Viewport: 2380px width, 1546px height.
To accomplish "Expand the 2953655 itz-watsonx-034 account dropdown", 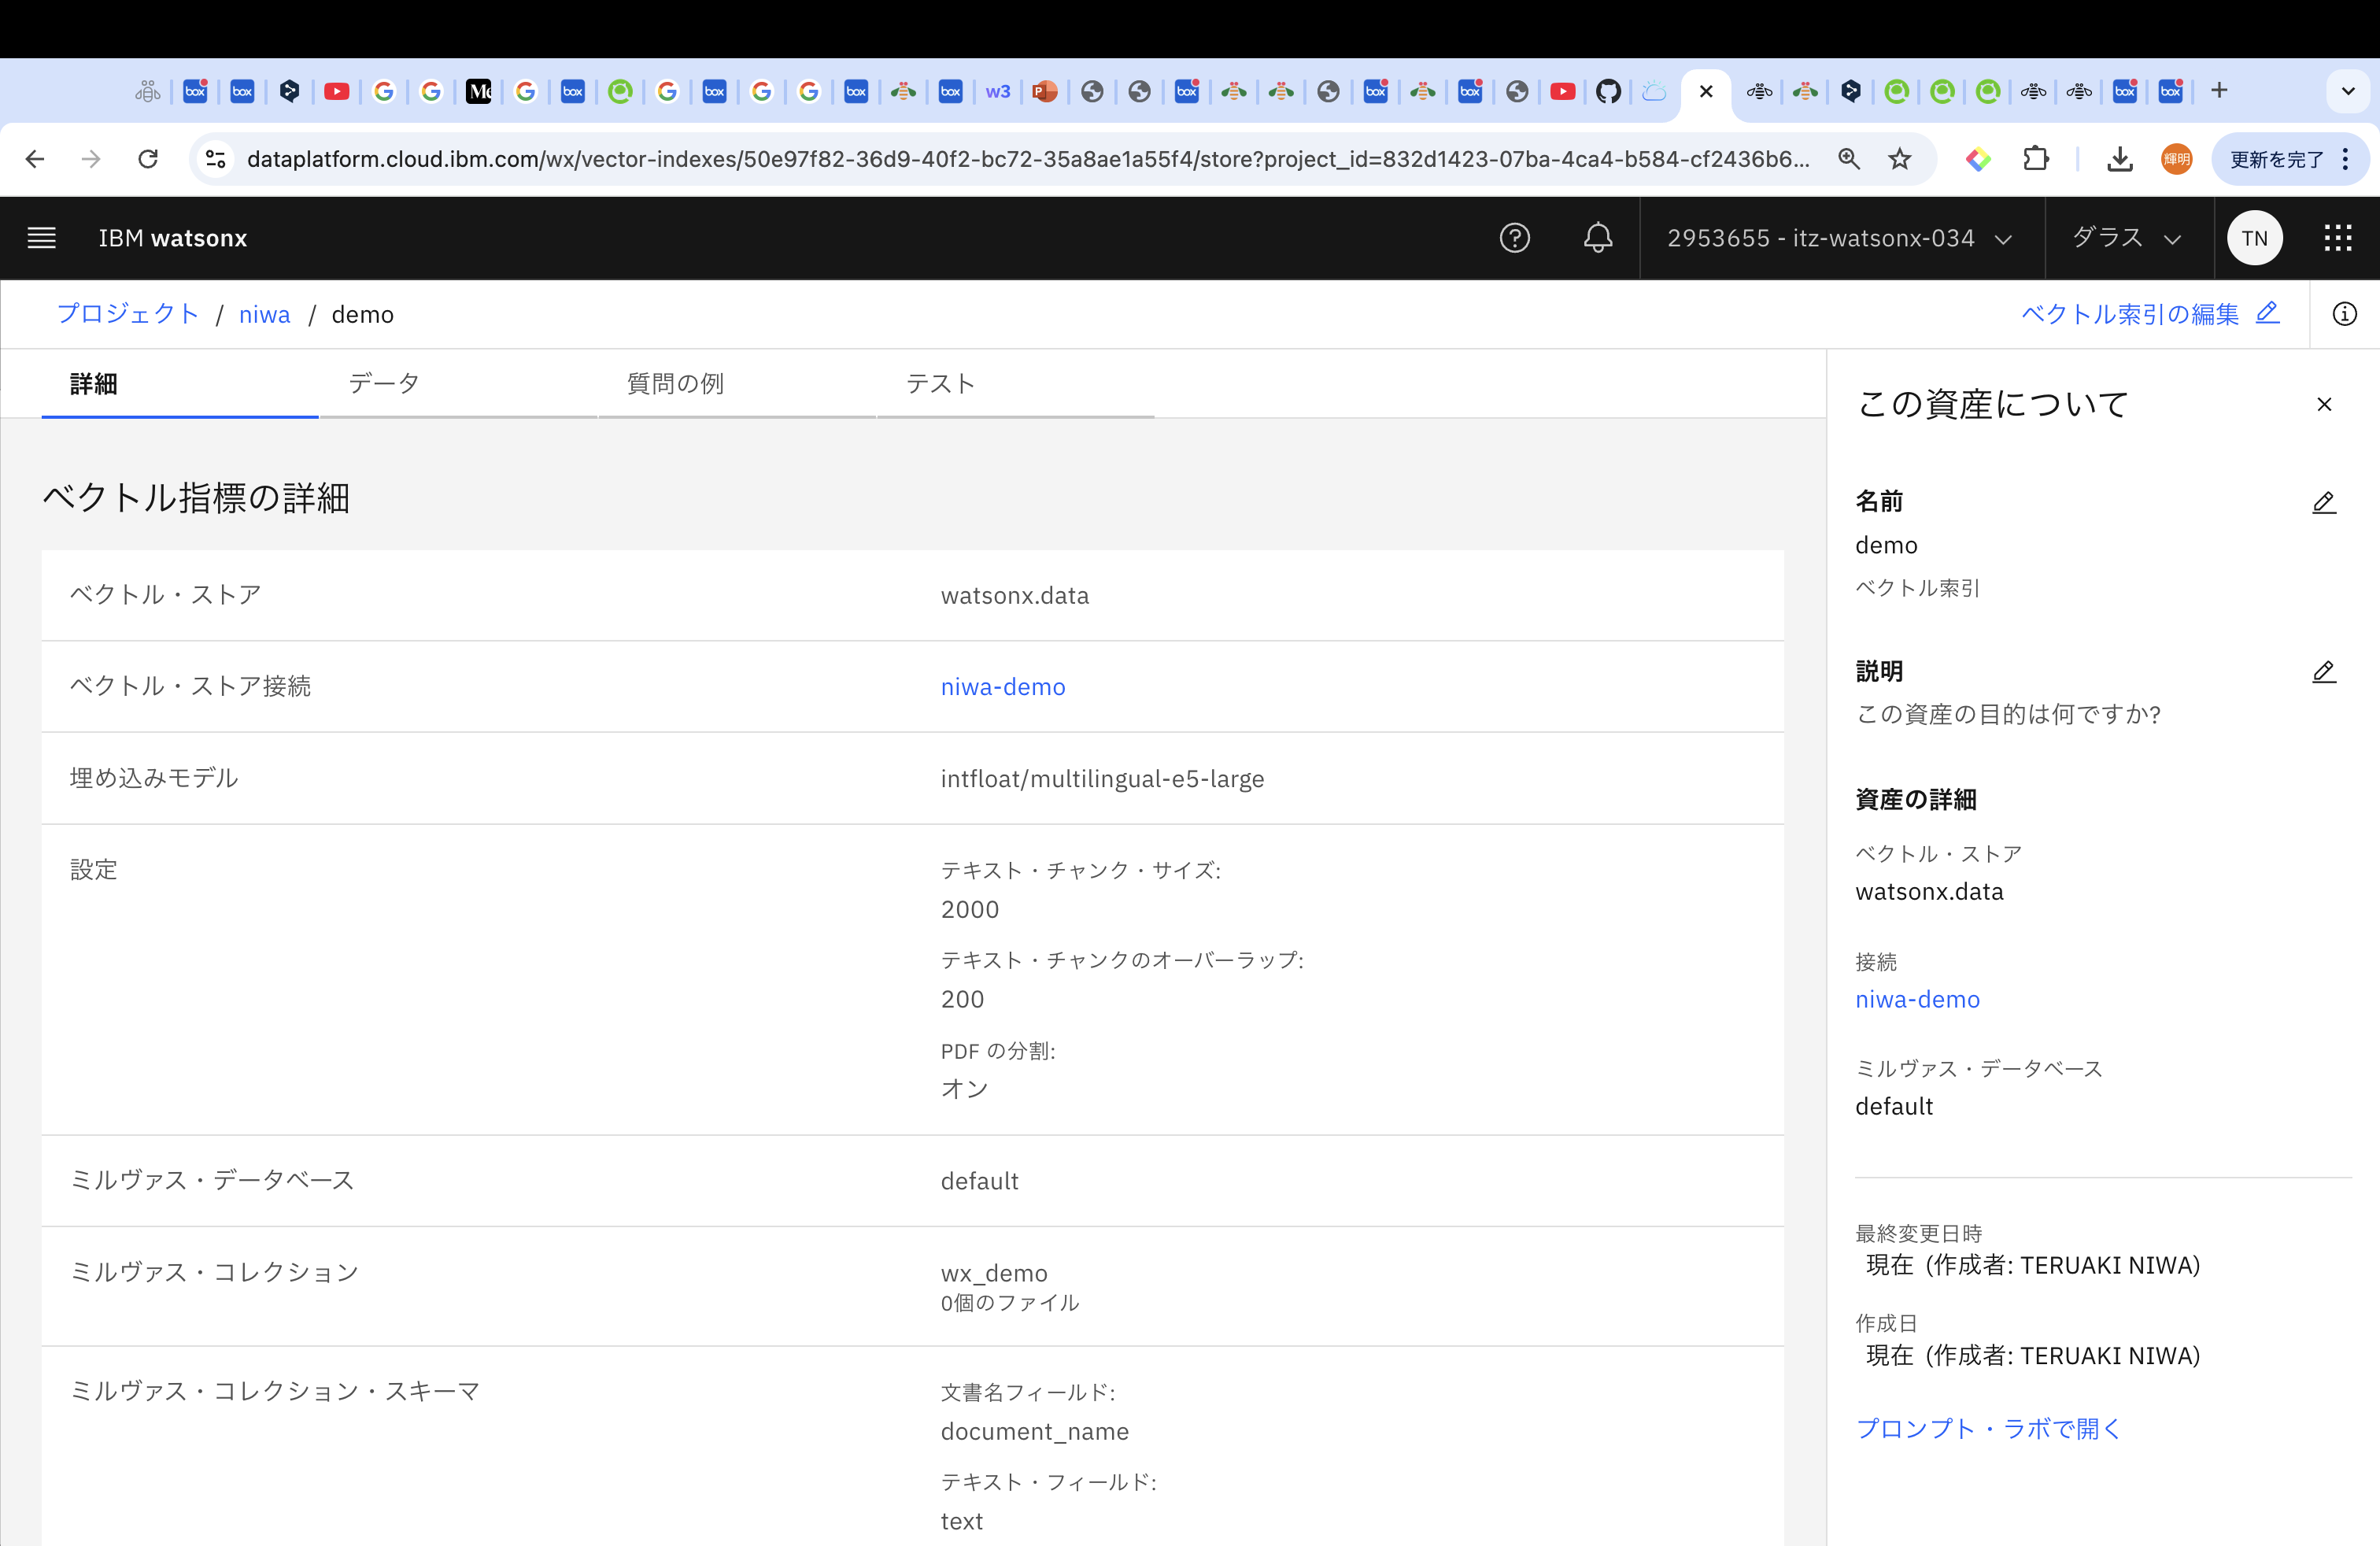I will [x=1839, y=238].
